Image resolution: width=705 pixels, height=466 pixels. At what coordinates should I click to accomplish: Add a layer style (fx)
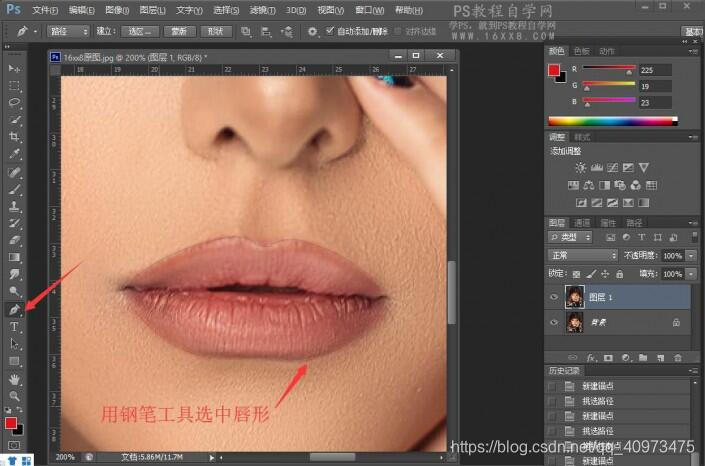[591, 358]
